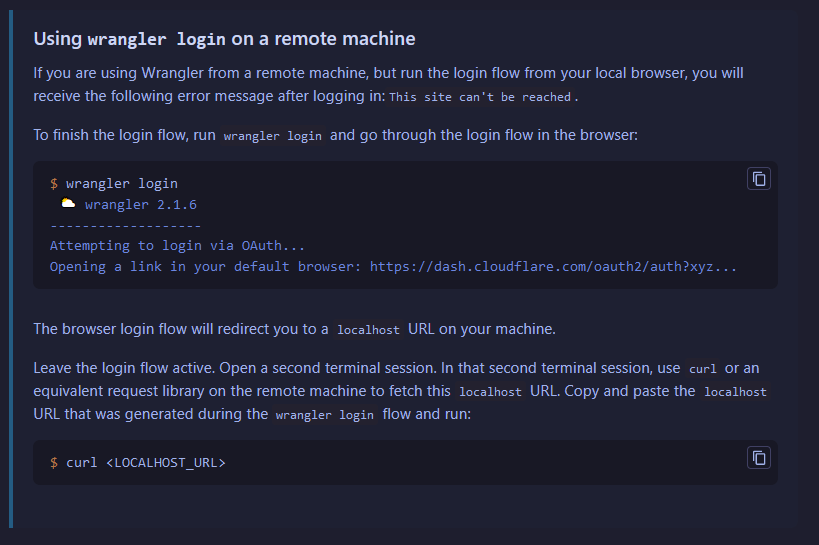This screenshot has height=545, width=819.
Task: Click the "$ wrangler login" command line
Action: point(114,184)
